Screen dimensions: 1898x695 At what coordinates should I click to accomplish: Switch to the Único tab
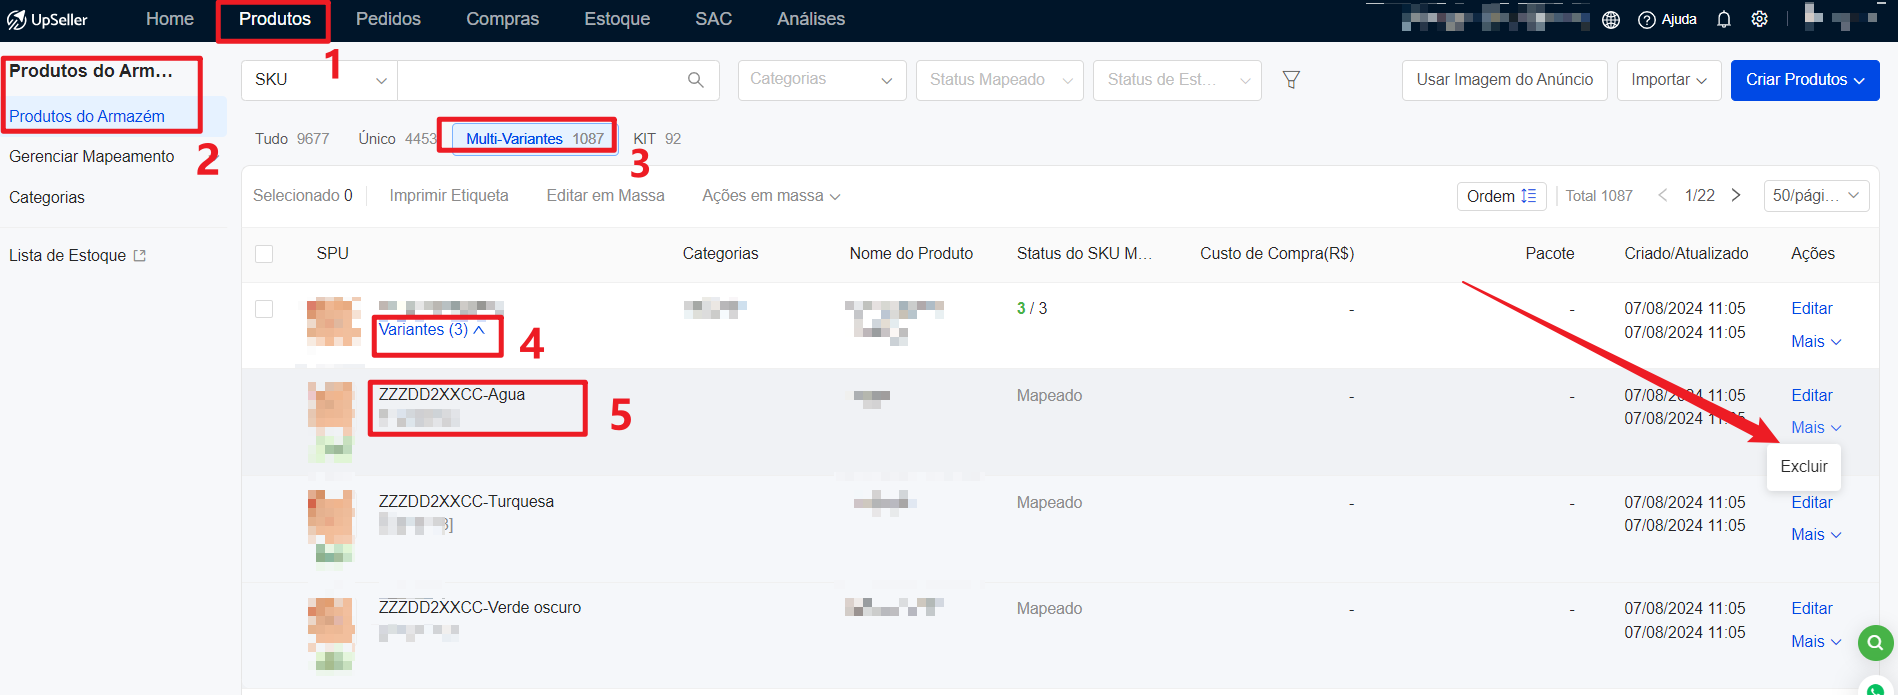point(398,139)
